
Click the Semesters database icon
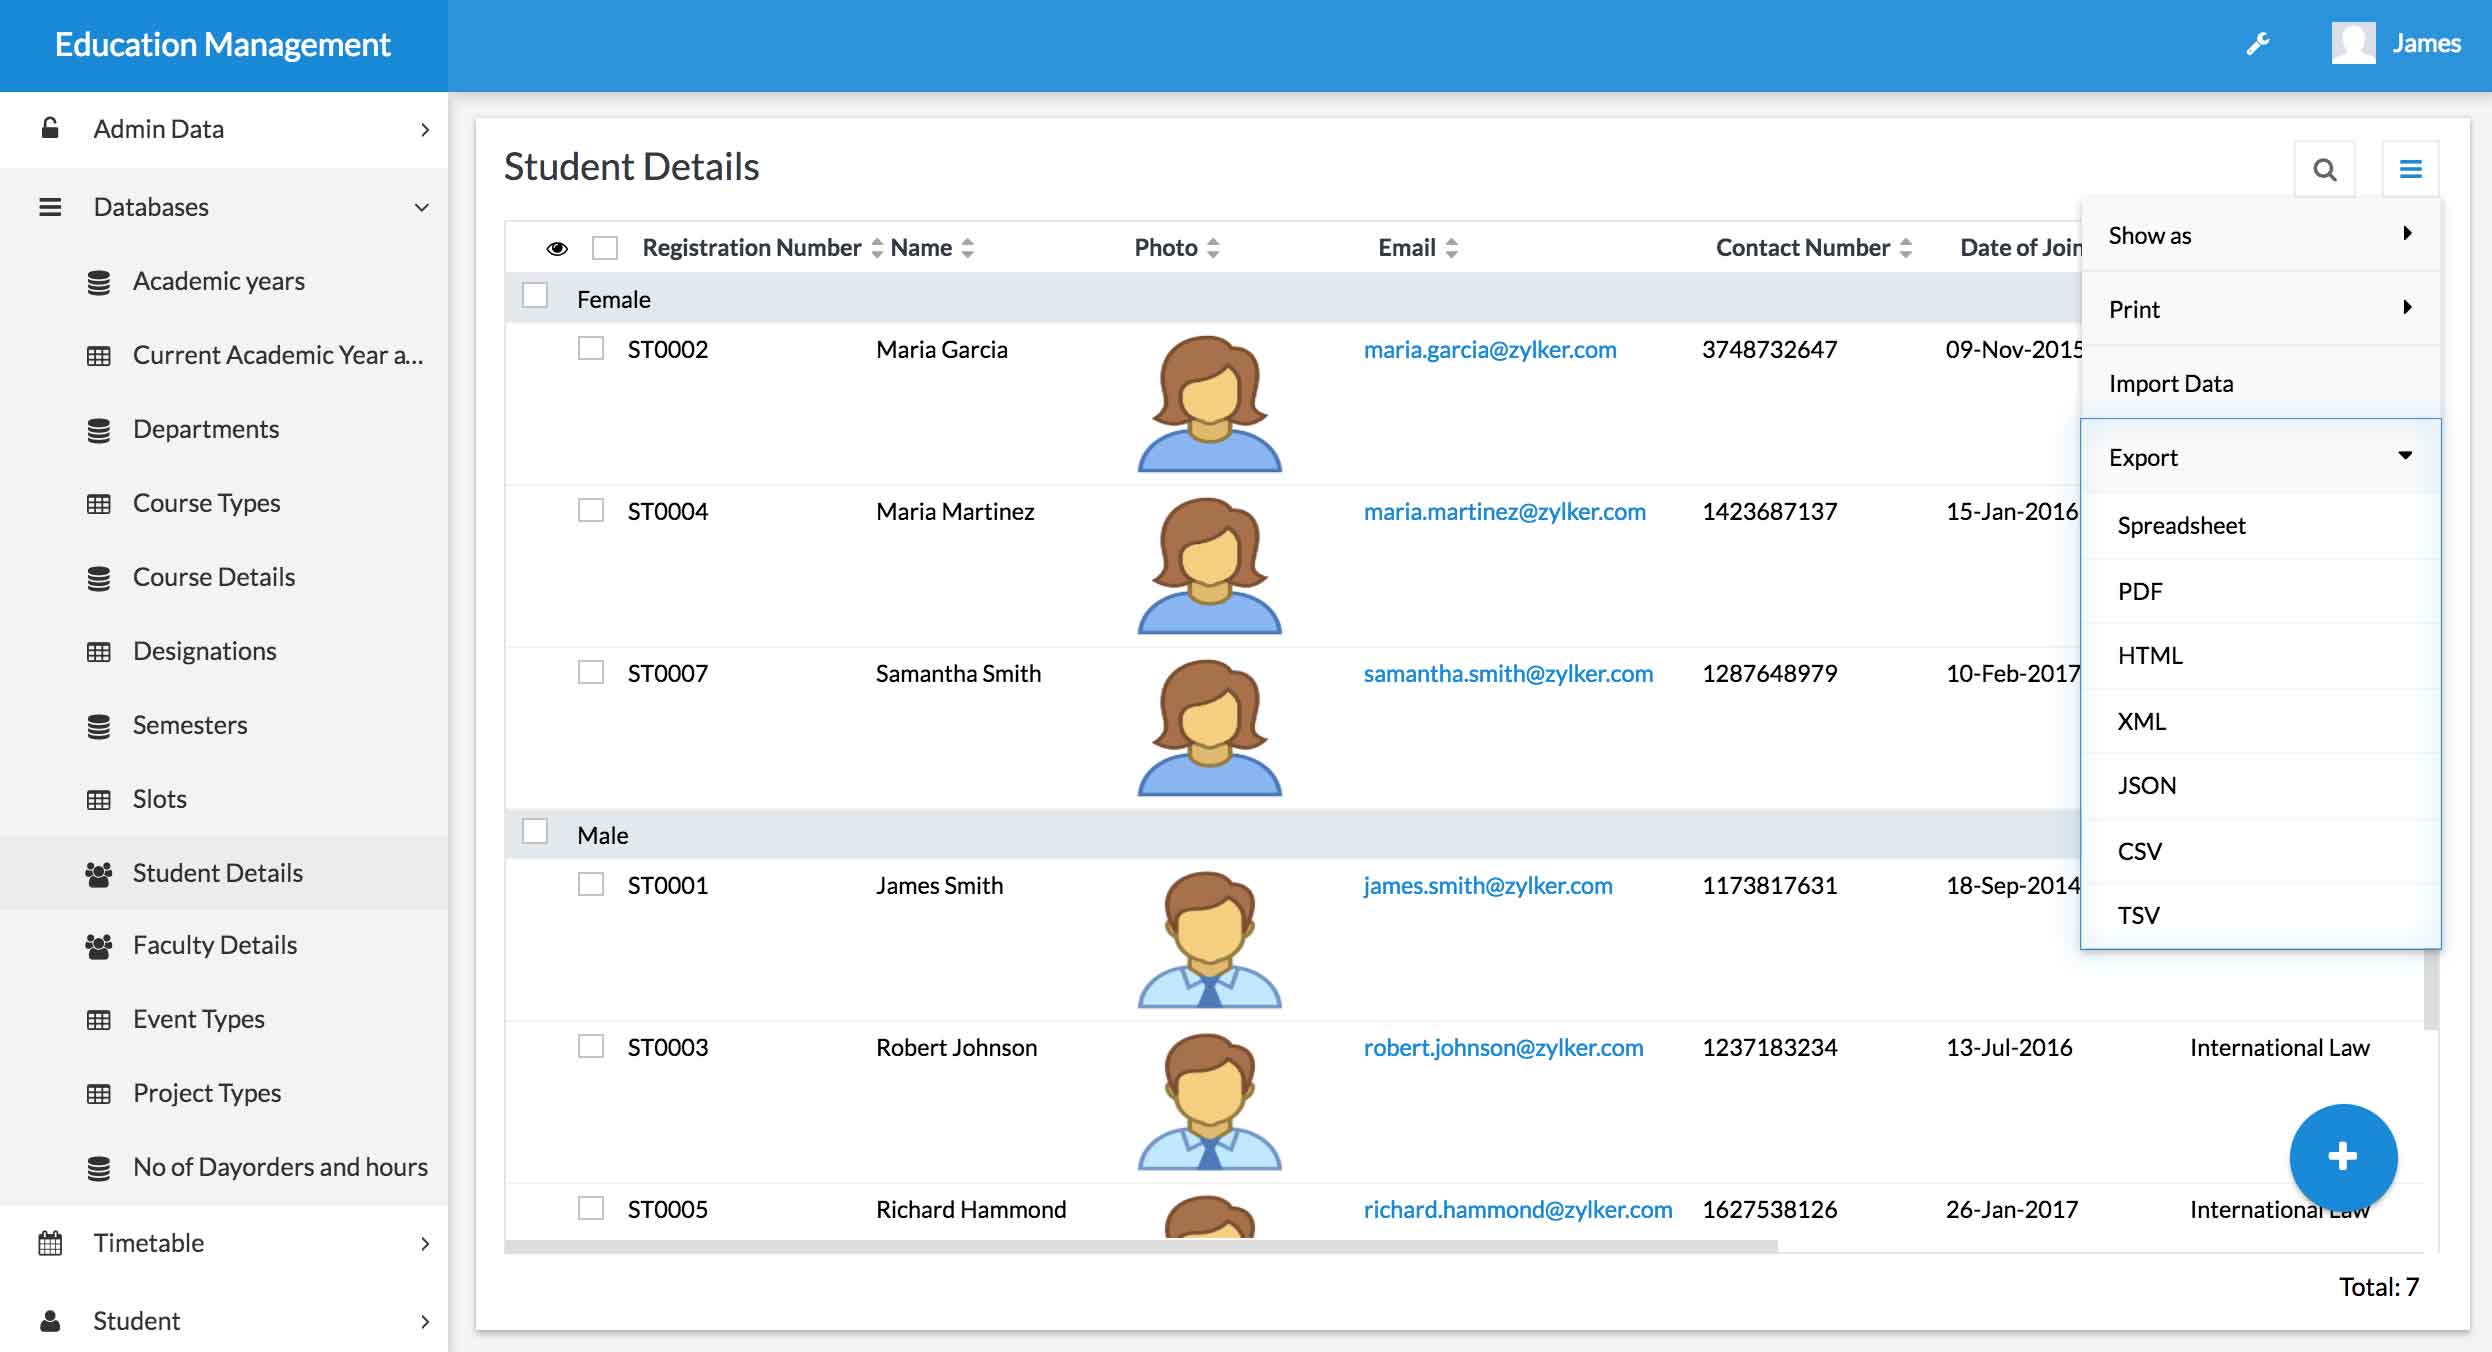tap(98, 727)
